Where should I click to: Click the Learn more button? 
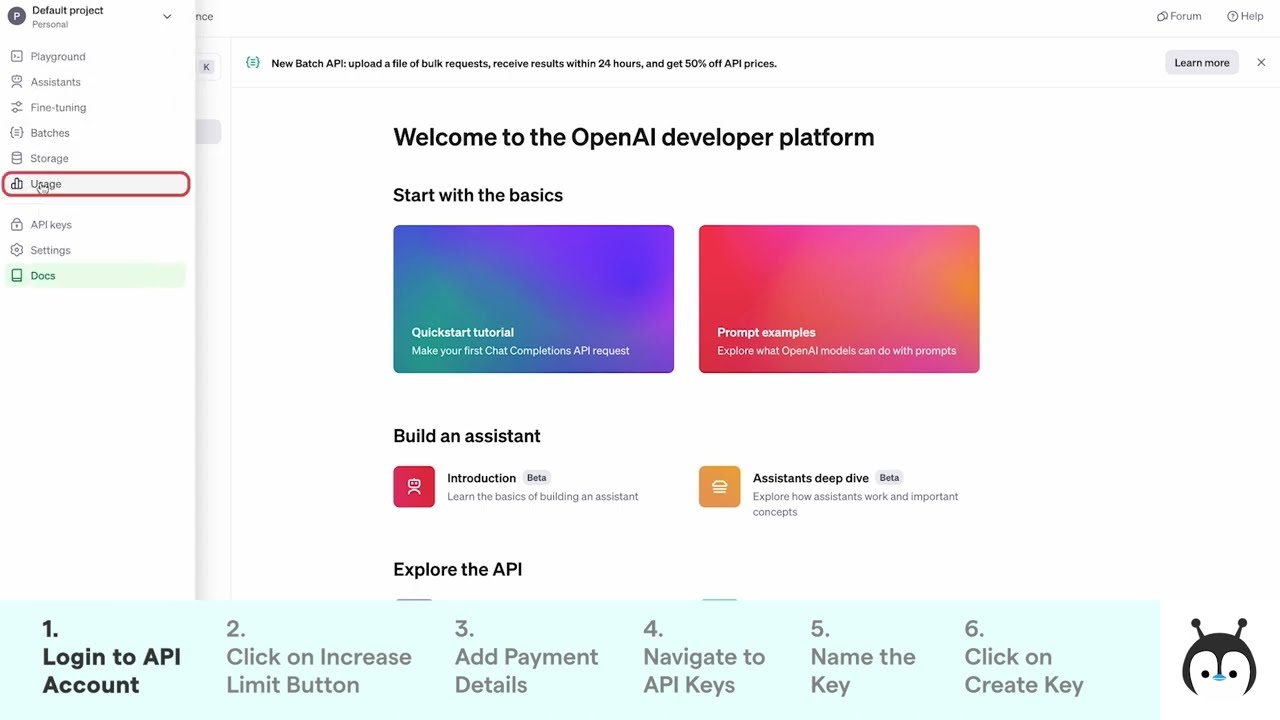click(x=1201, y=63)
